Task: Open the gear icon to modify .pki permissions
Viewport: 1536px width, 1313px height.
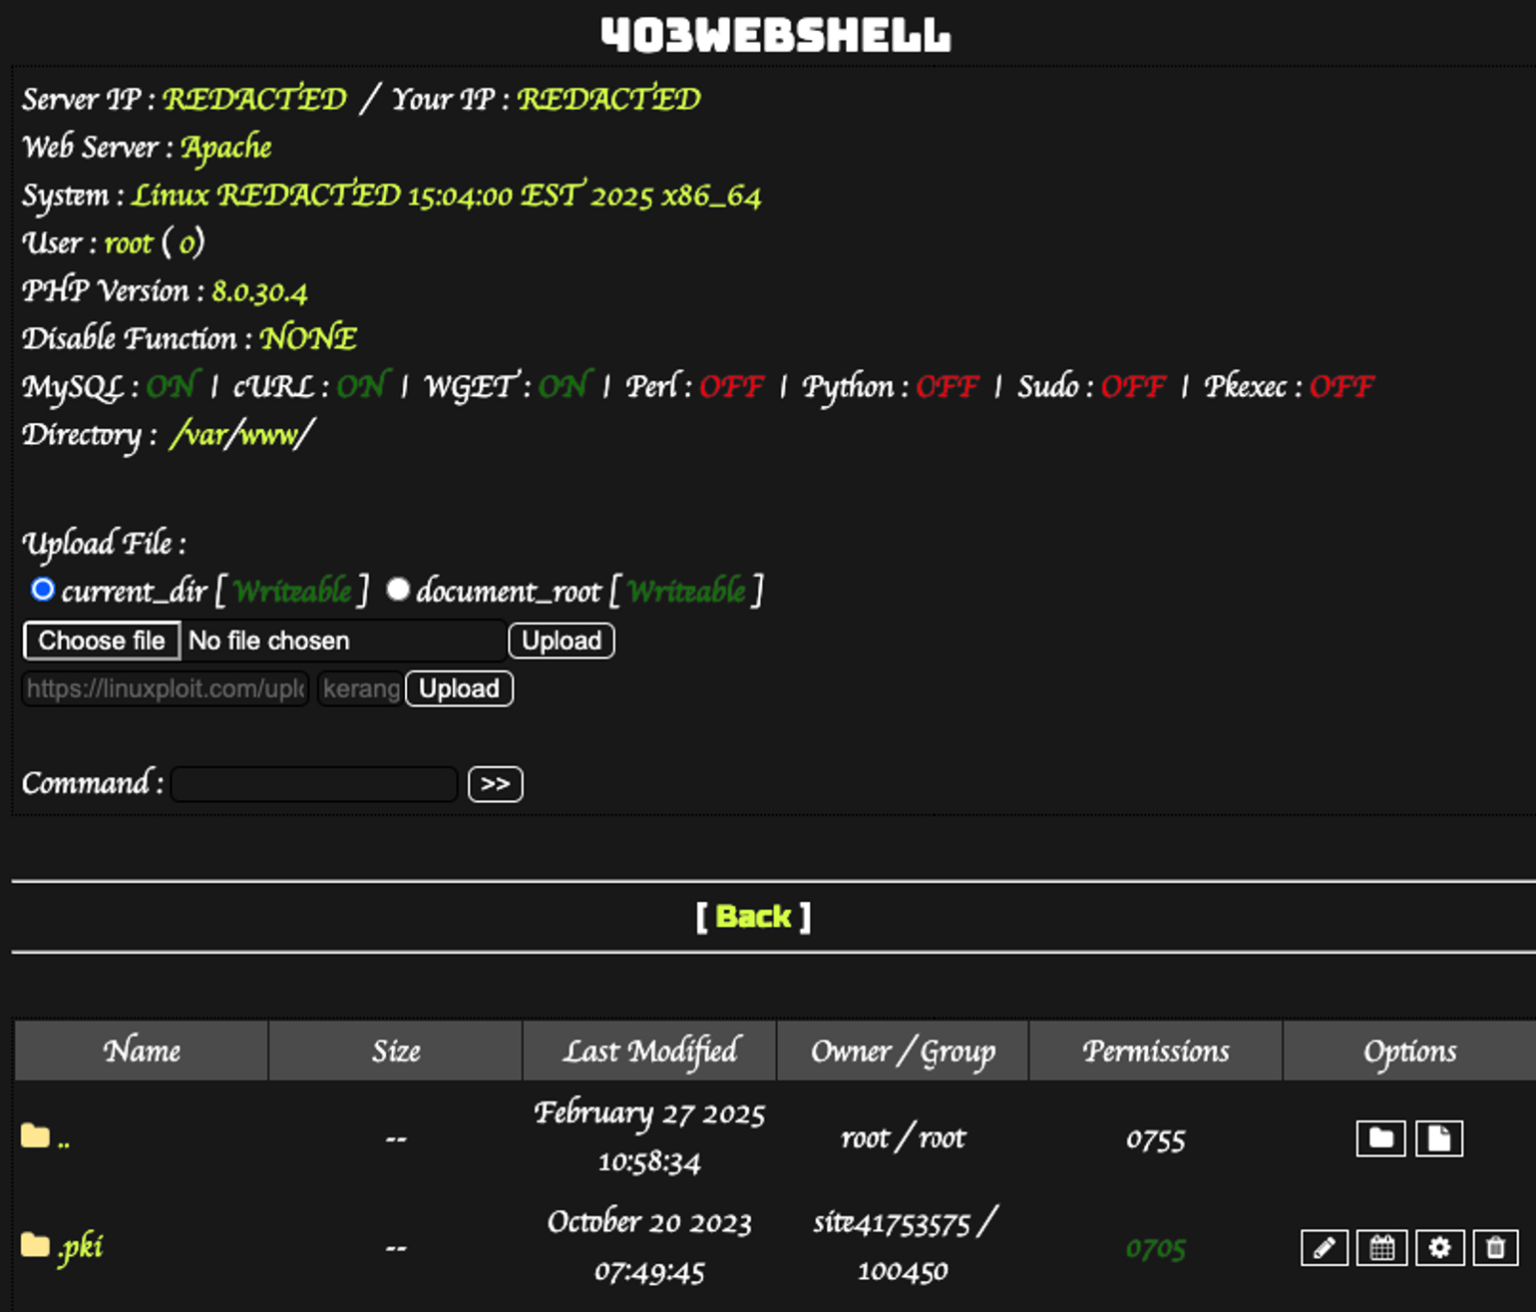Action: (x=1439, y=1247)
